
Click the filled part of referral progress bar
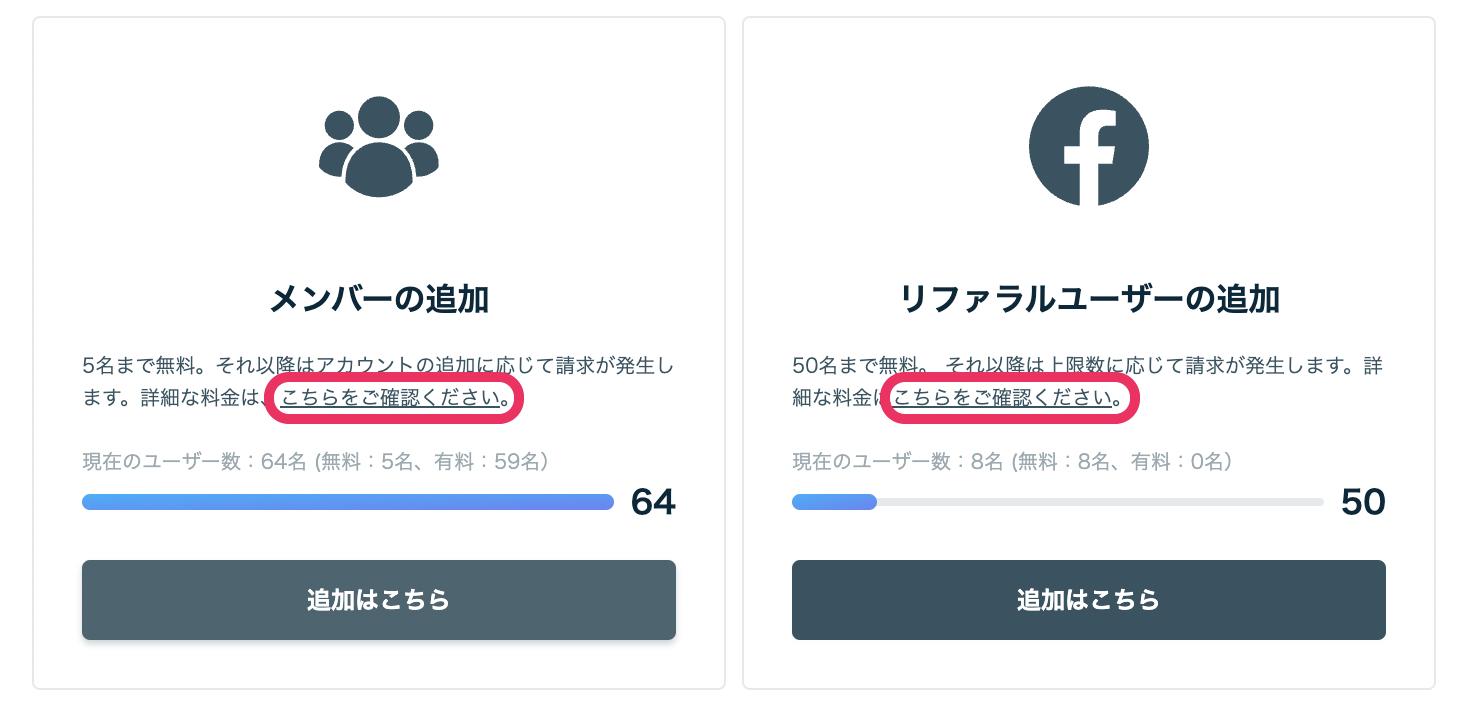(834, 502)
